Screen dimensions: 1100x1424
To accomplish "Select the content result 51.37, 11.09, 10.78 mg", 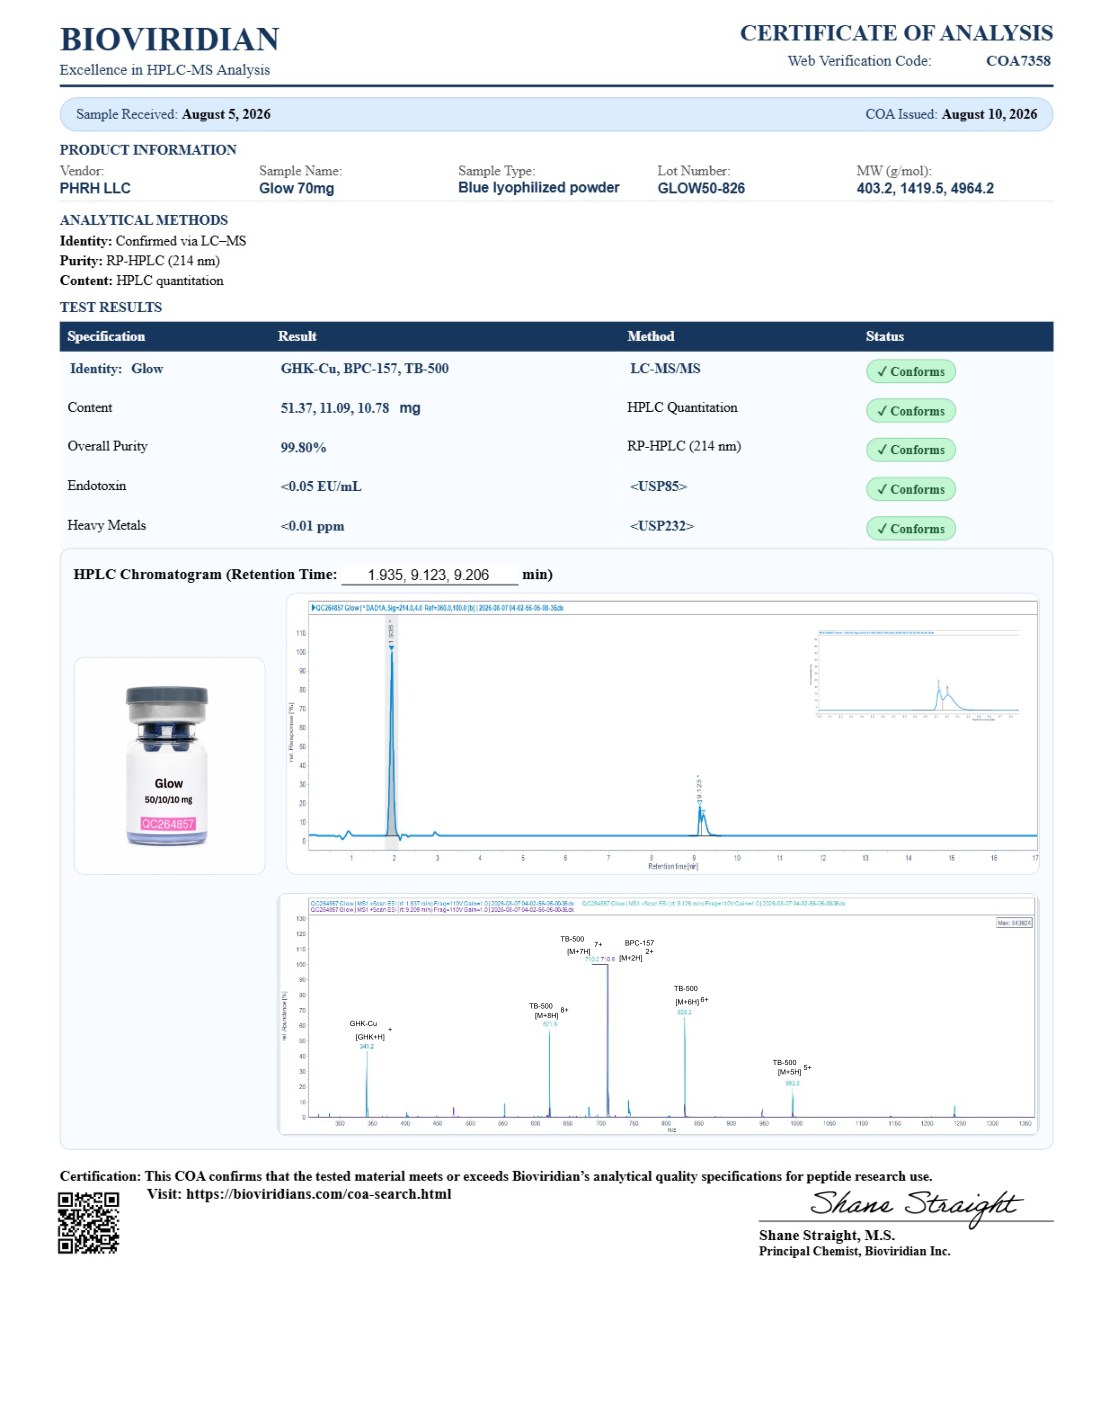I will point(350,408).
